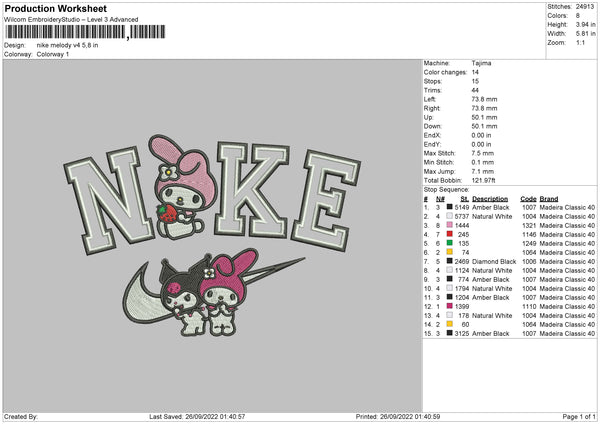Select the red swatch beside 245

(x=450, y=234)
